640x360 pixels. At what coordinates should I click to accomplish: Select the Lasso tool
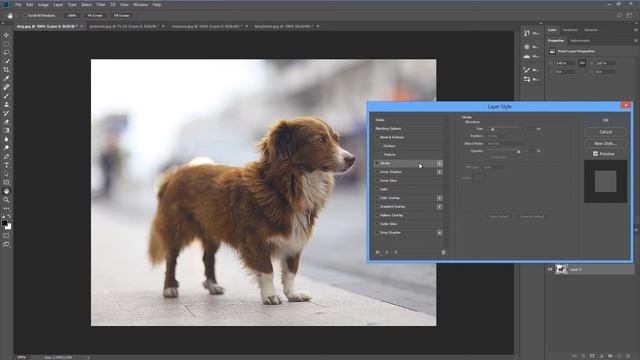pyautogui.click(x=6, y=52)
